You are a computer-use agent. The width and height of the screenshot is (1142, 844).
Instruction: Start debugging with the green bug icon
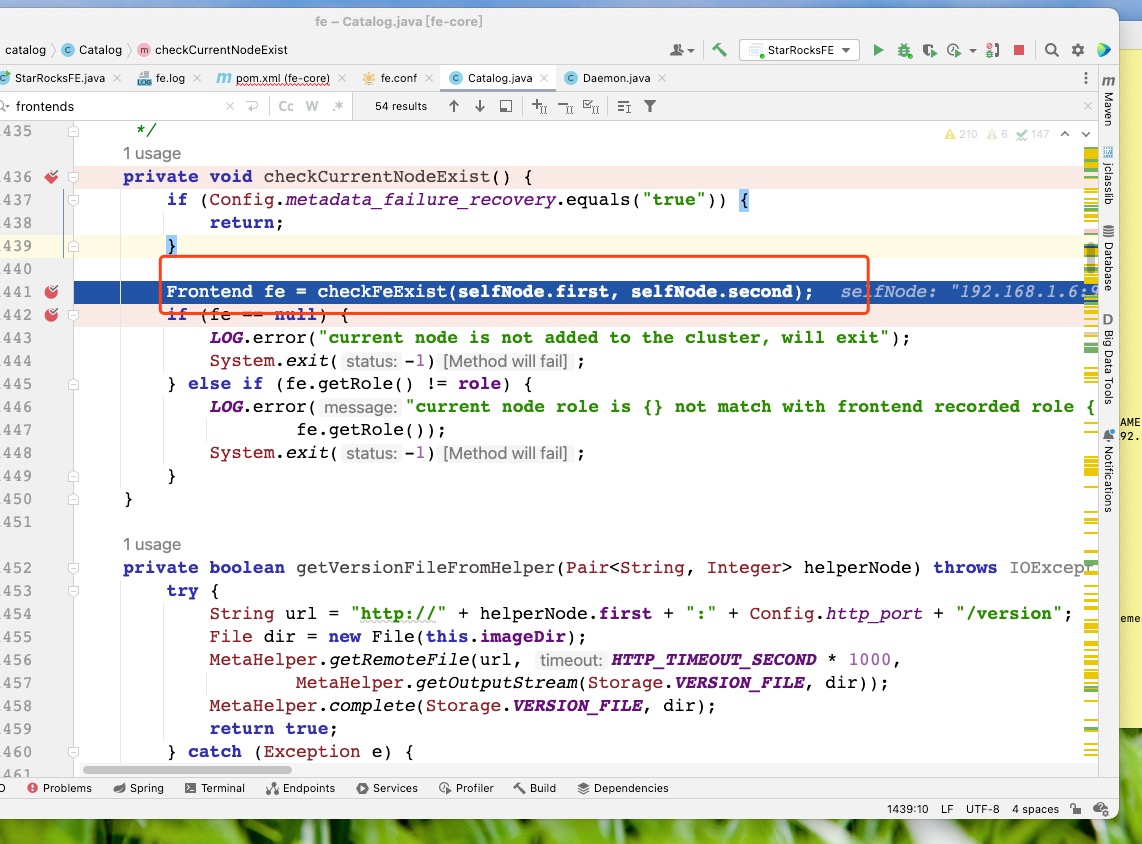[904, 50]
